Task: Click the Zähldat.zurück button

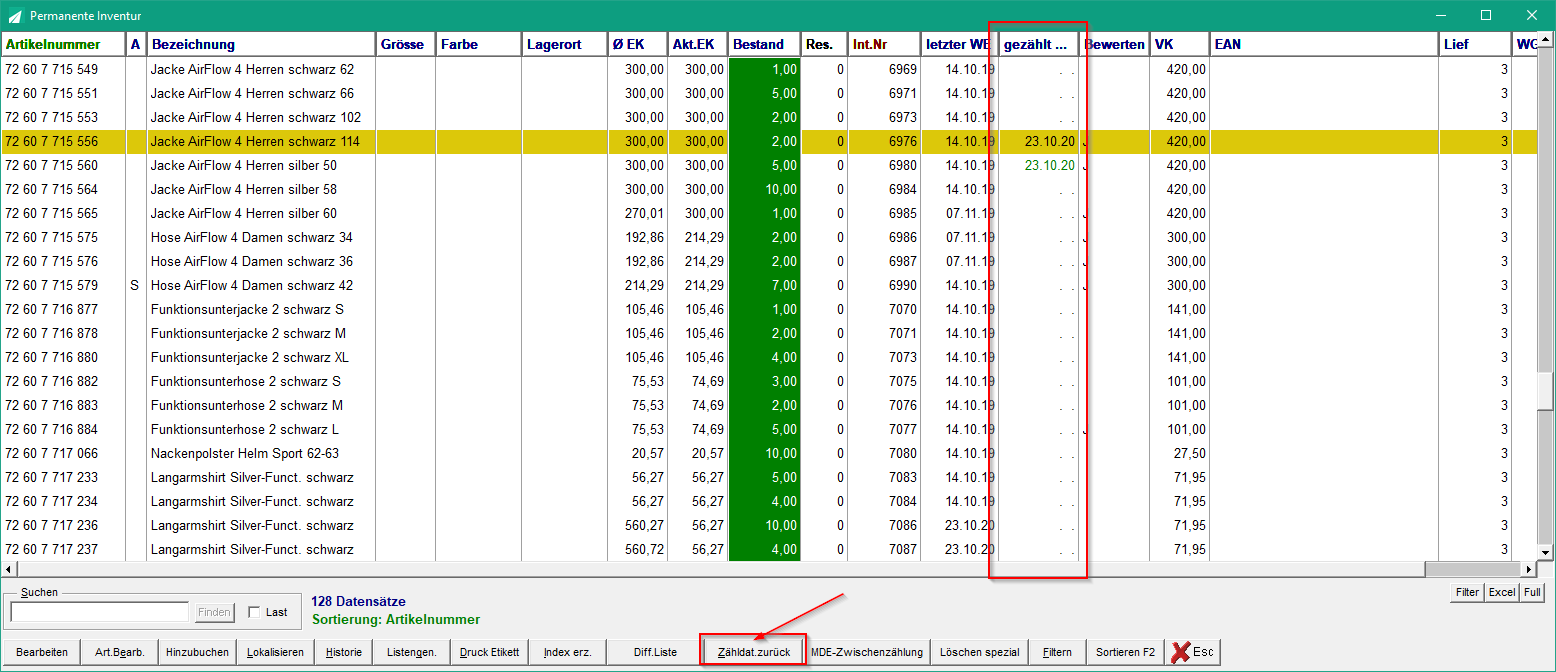Action: coord(754,652)
